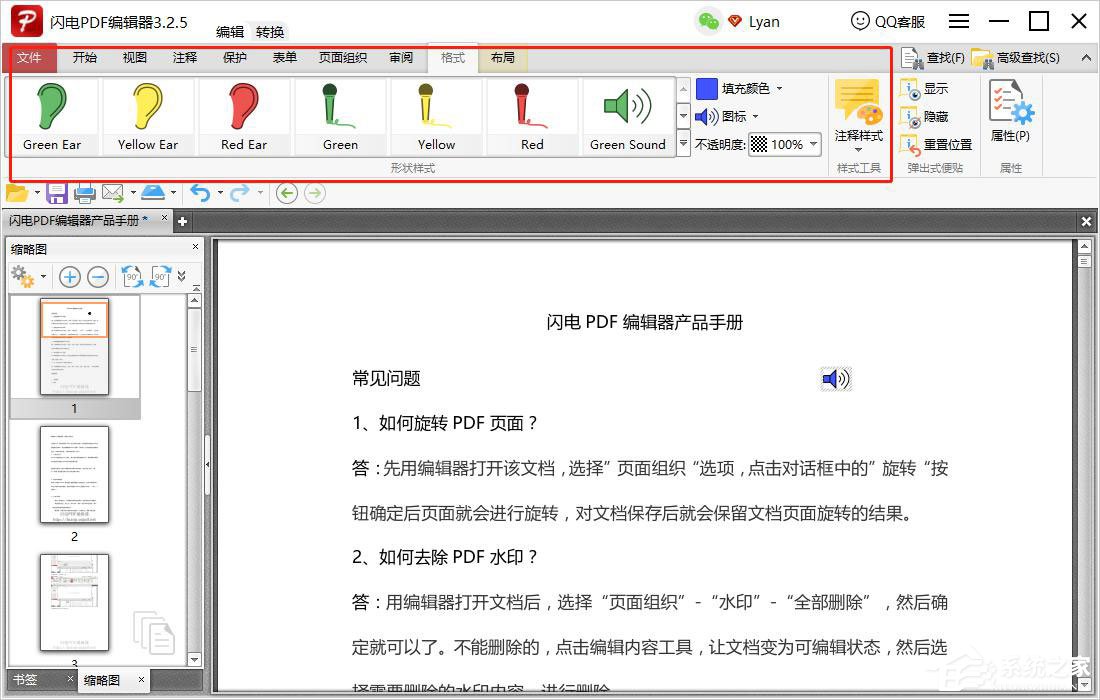Apply the Red Ear annotation style
This screenshot has height=700, width=1100.
tap(244, 115)
